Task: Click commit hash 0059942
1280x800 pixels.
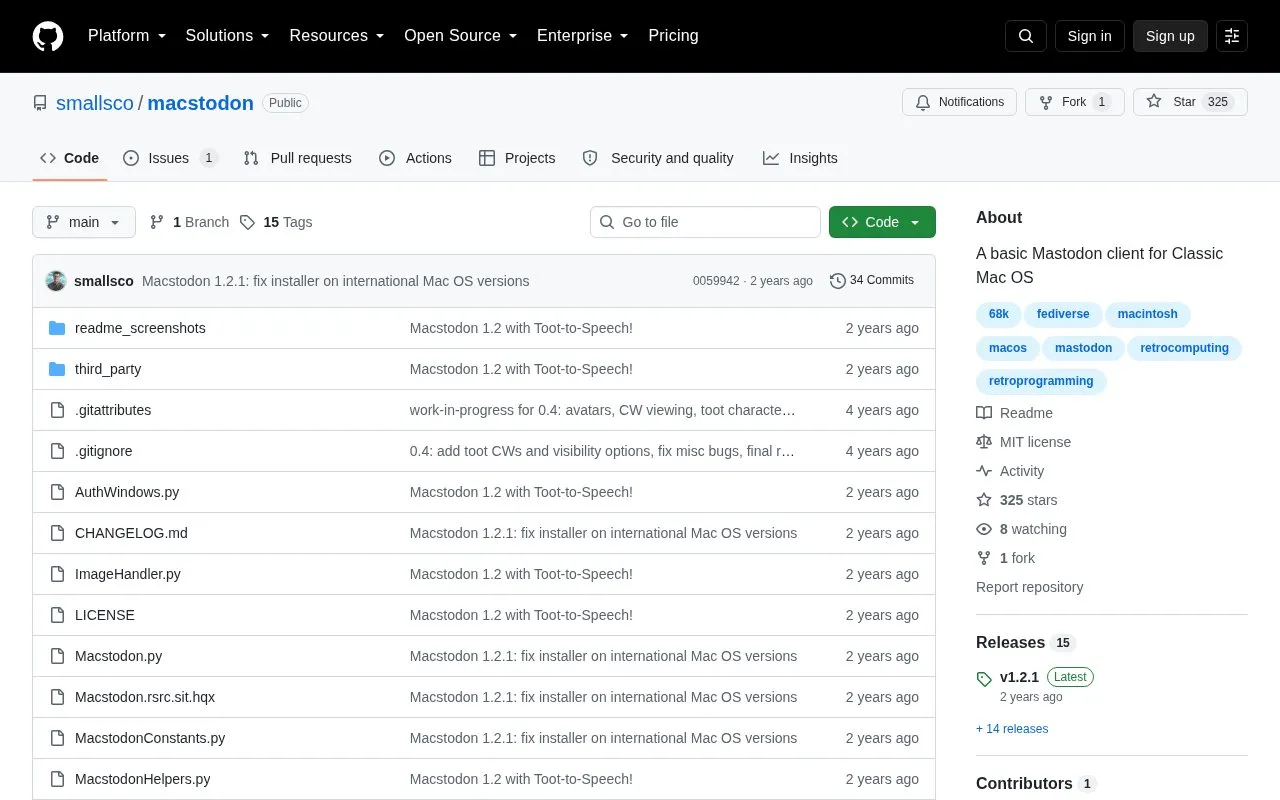Action: click(716, 281)
